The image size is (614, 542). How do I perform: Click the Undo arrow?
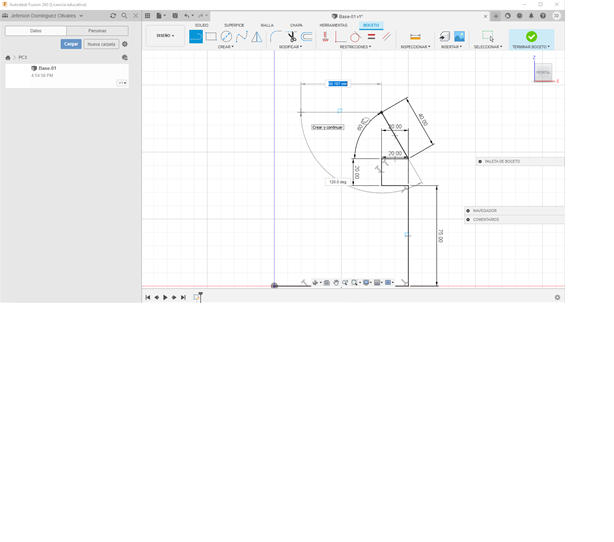(x=187, y=16)
